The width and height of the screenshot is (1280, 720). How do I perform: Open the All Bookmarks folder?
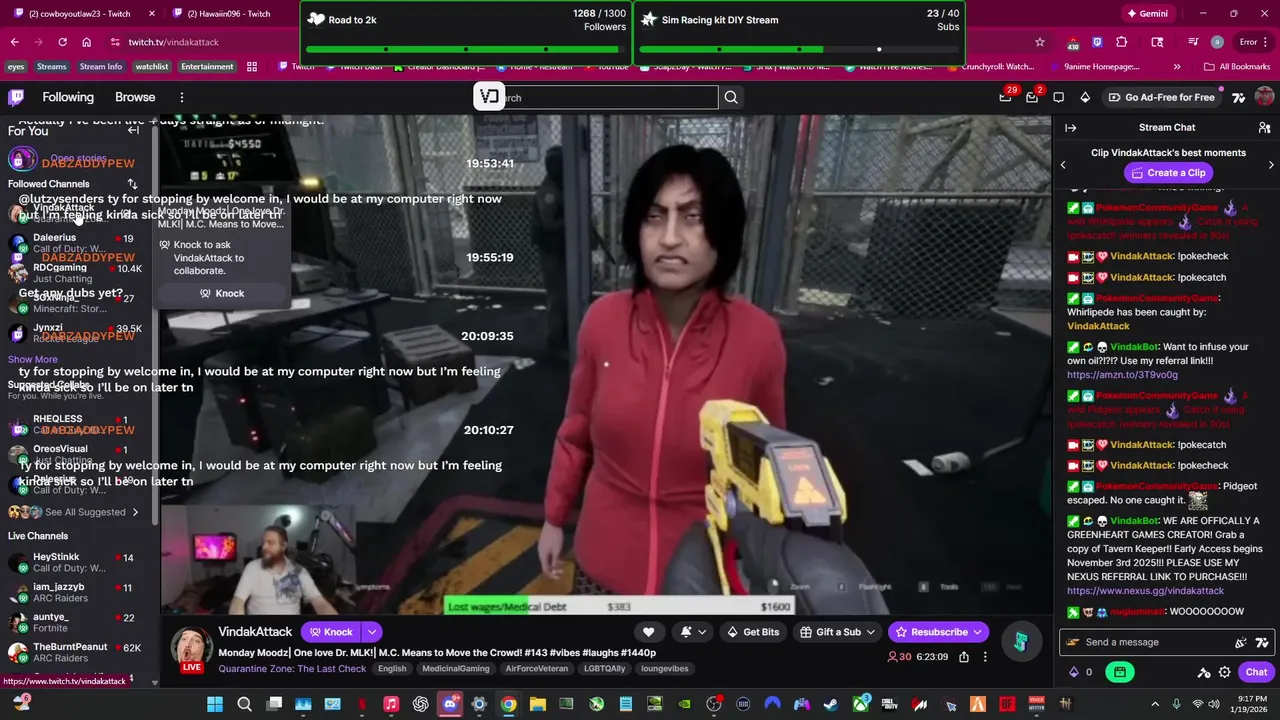(x=1238, y=67)
